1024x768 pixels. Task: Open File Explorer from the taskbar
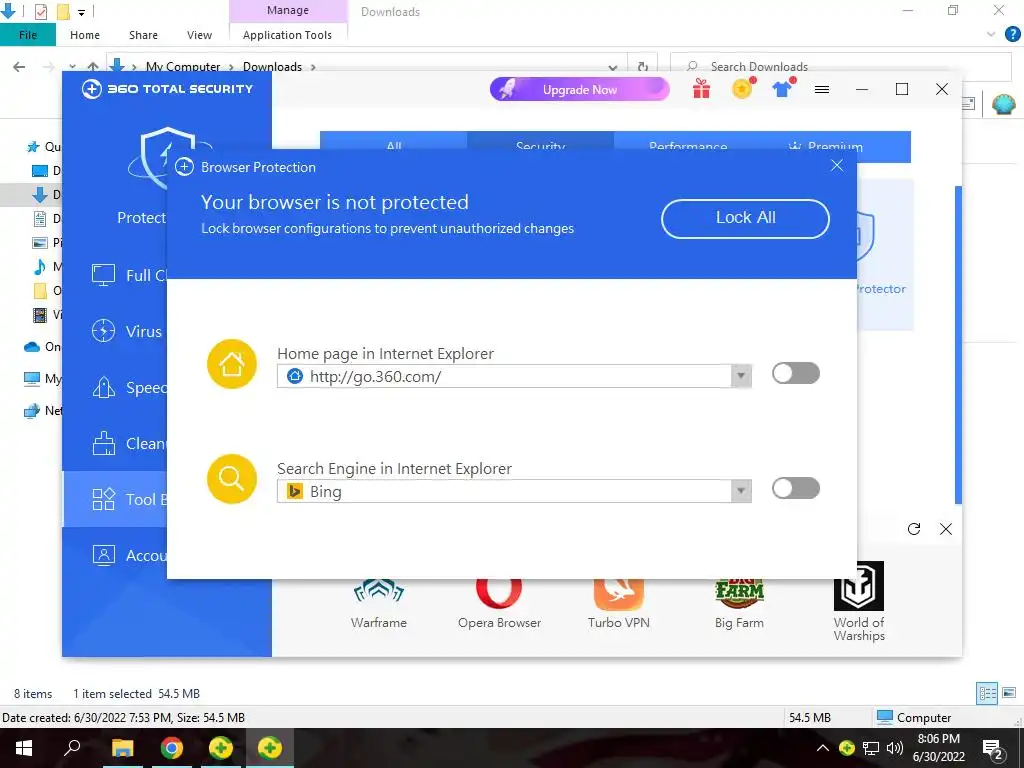pos(122,748)
